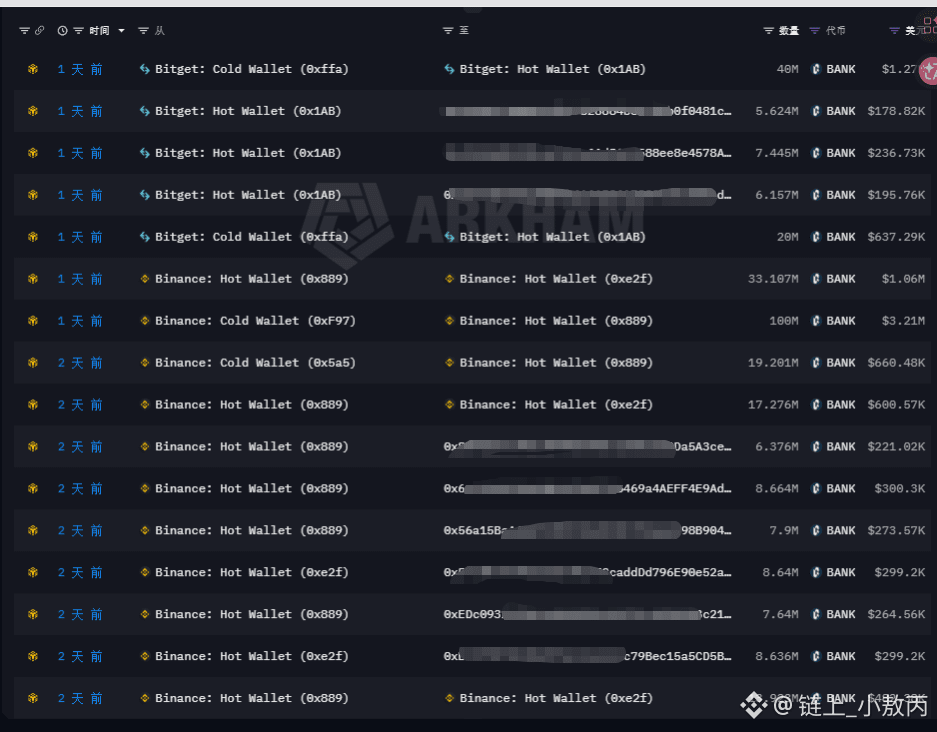Open the 代币 token column filter
The image size is (937, 732).
point(814,30)
